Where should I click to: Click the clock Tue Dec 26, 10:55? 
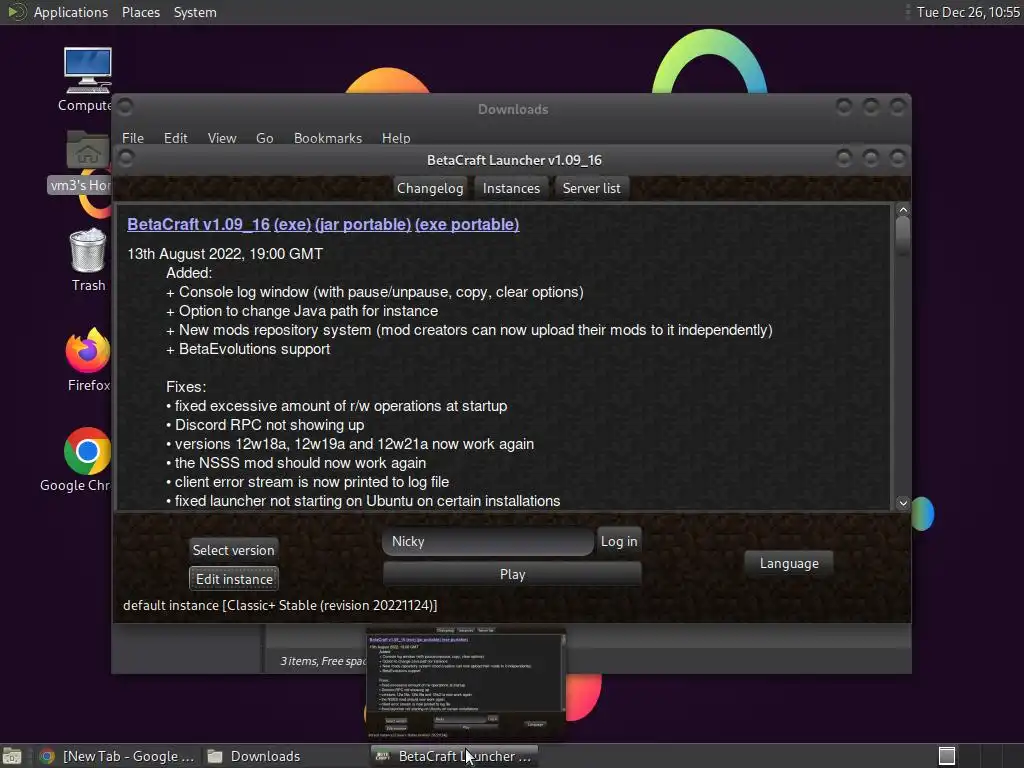coord(968,12)
